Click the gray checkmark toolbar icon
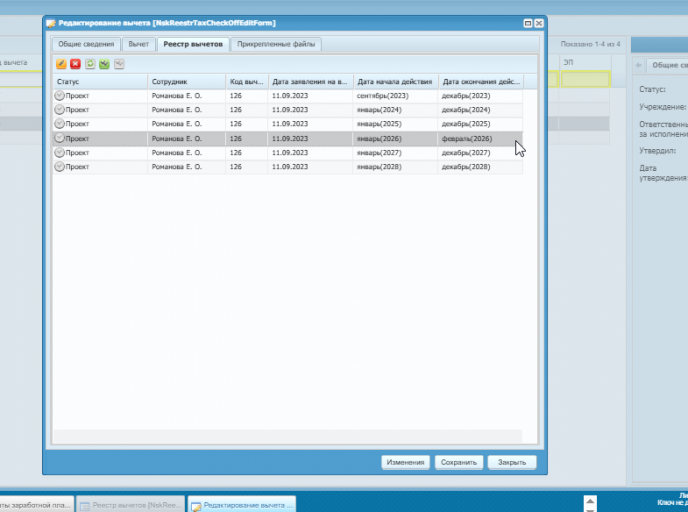The width and height of the screenshot is (688, 512). pyautogui.click(x=119, y=64)
